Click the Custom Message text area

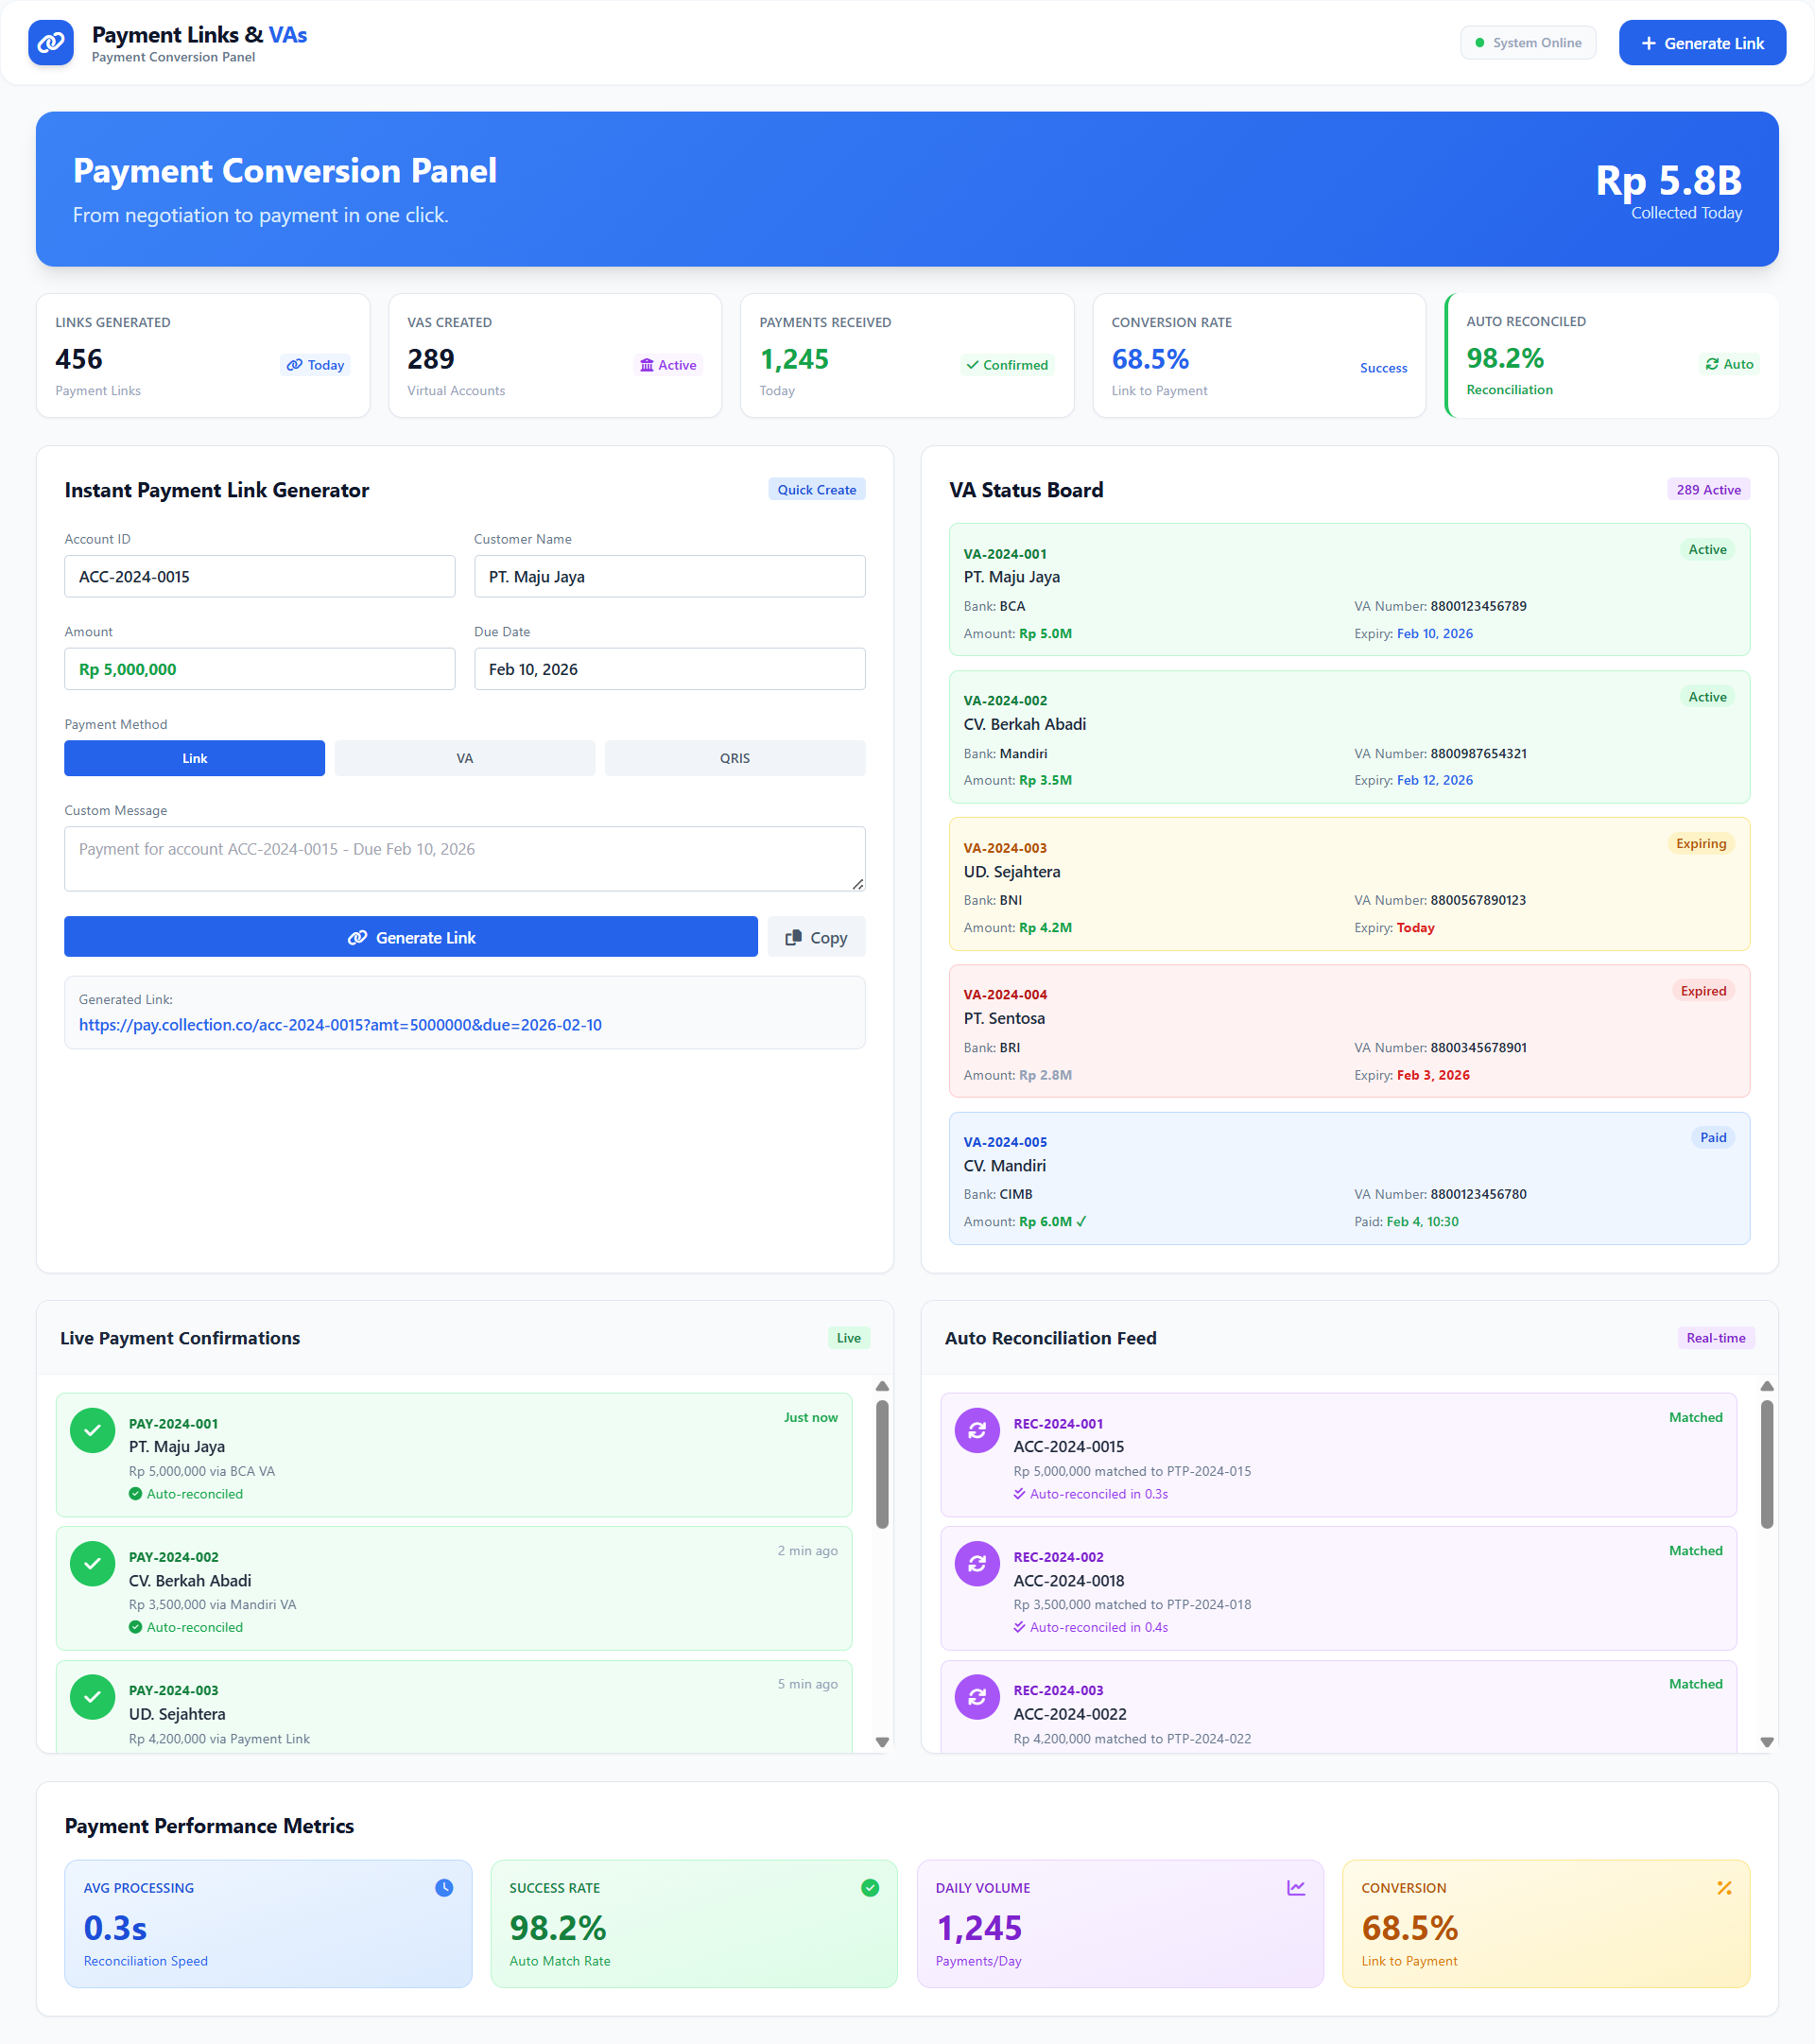coord(464,858)
